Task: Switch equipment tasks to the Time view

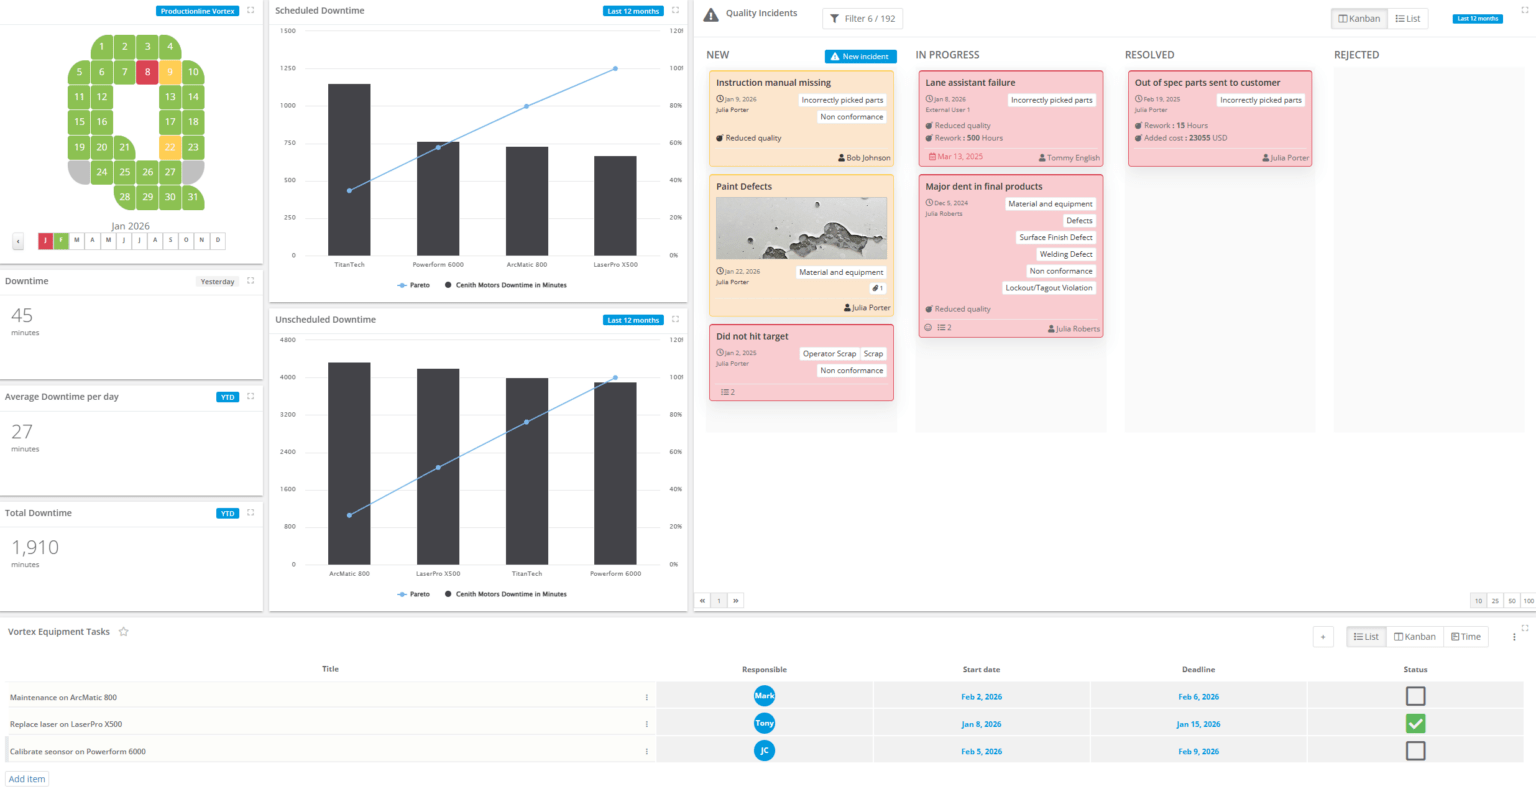Action: click(x=1465, y=637)
